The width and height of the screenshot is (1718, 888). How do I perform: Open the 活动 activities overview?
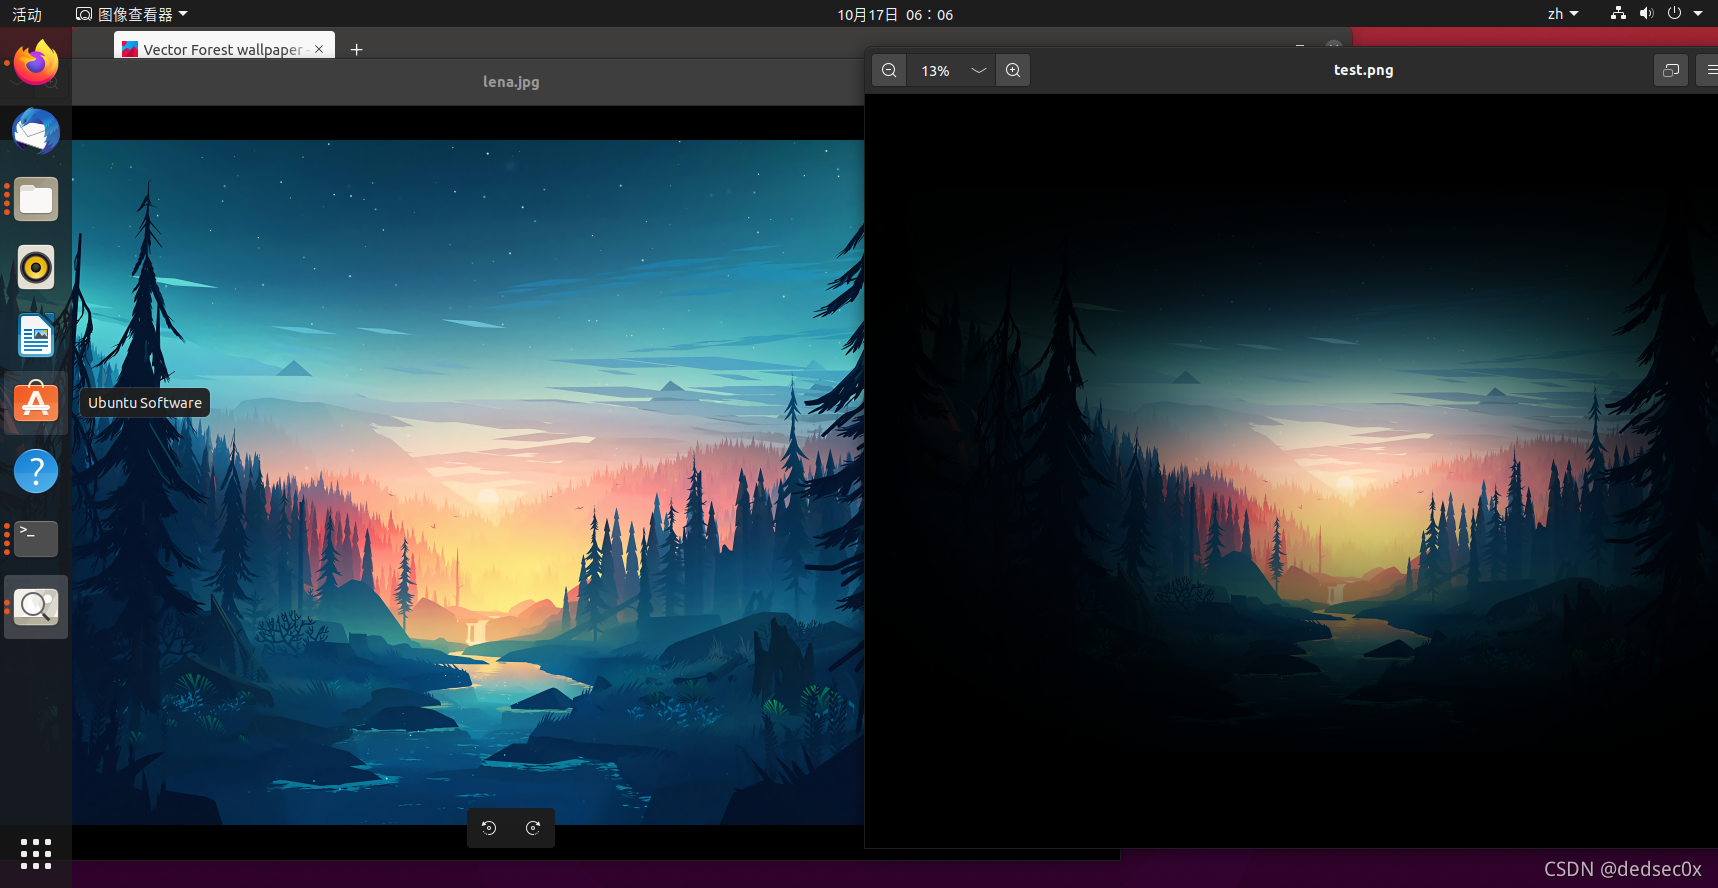click(27, 14)
